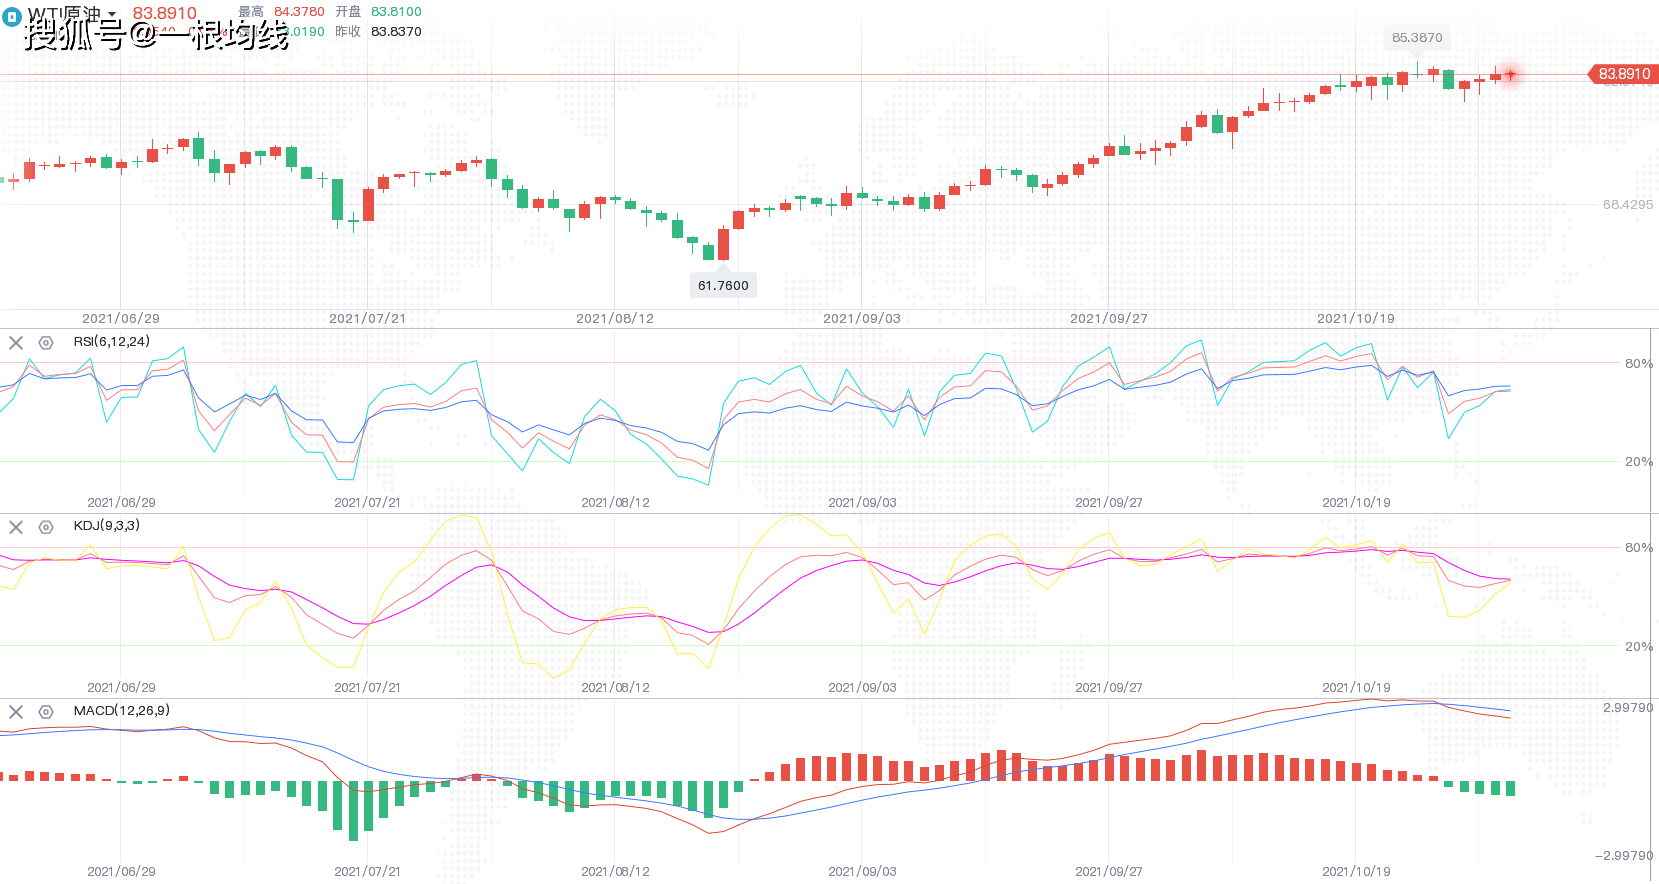This screenshot has width=1659, height=884.
Task: Click 2021/08/12 date under KDJ panel
Action: (x=615, y=687)
